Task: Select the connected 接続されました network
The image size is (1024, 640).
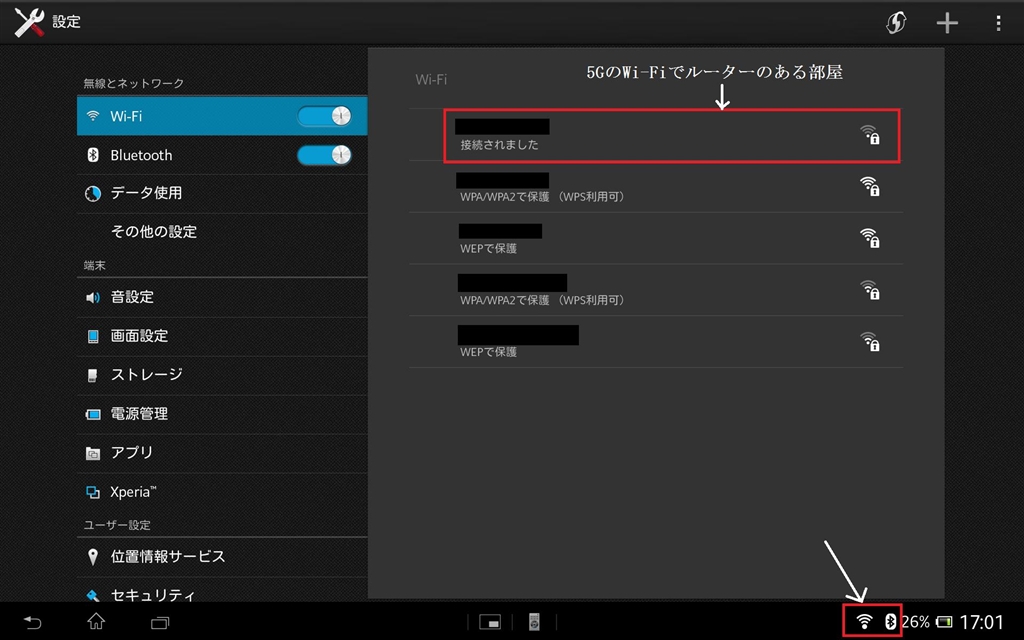Action: 656,135
